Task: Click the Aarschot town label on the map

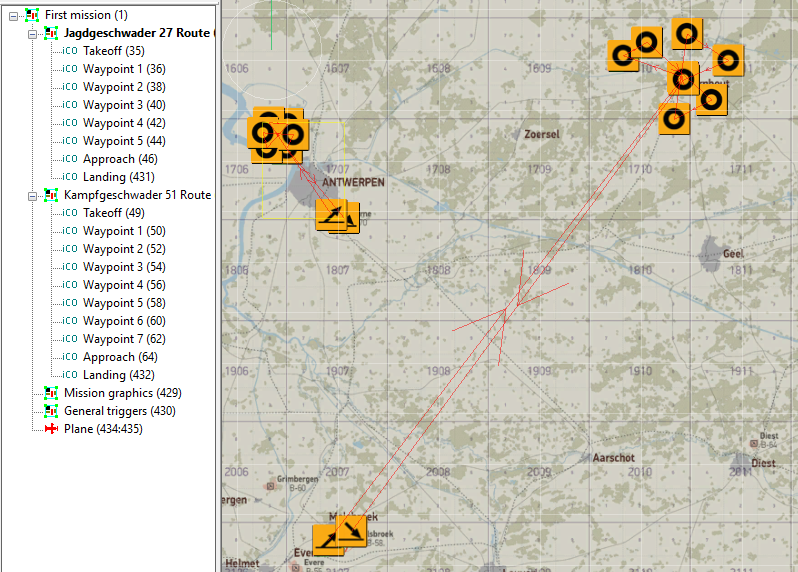Action: tap(613, 458)
